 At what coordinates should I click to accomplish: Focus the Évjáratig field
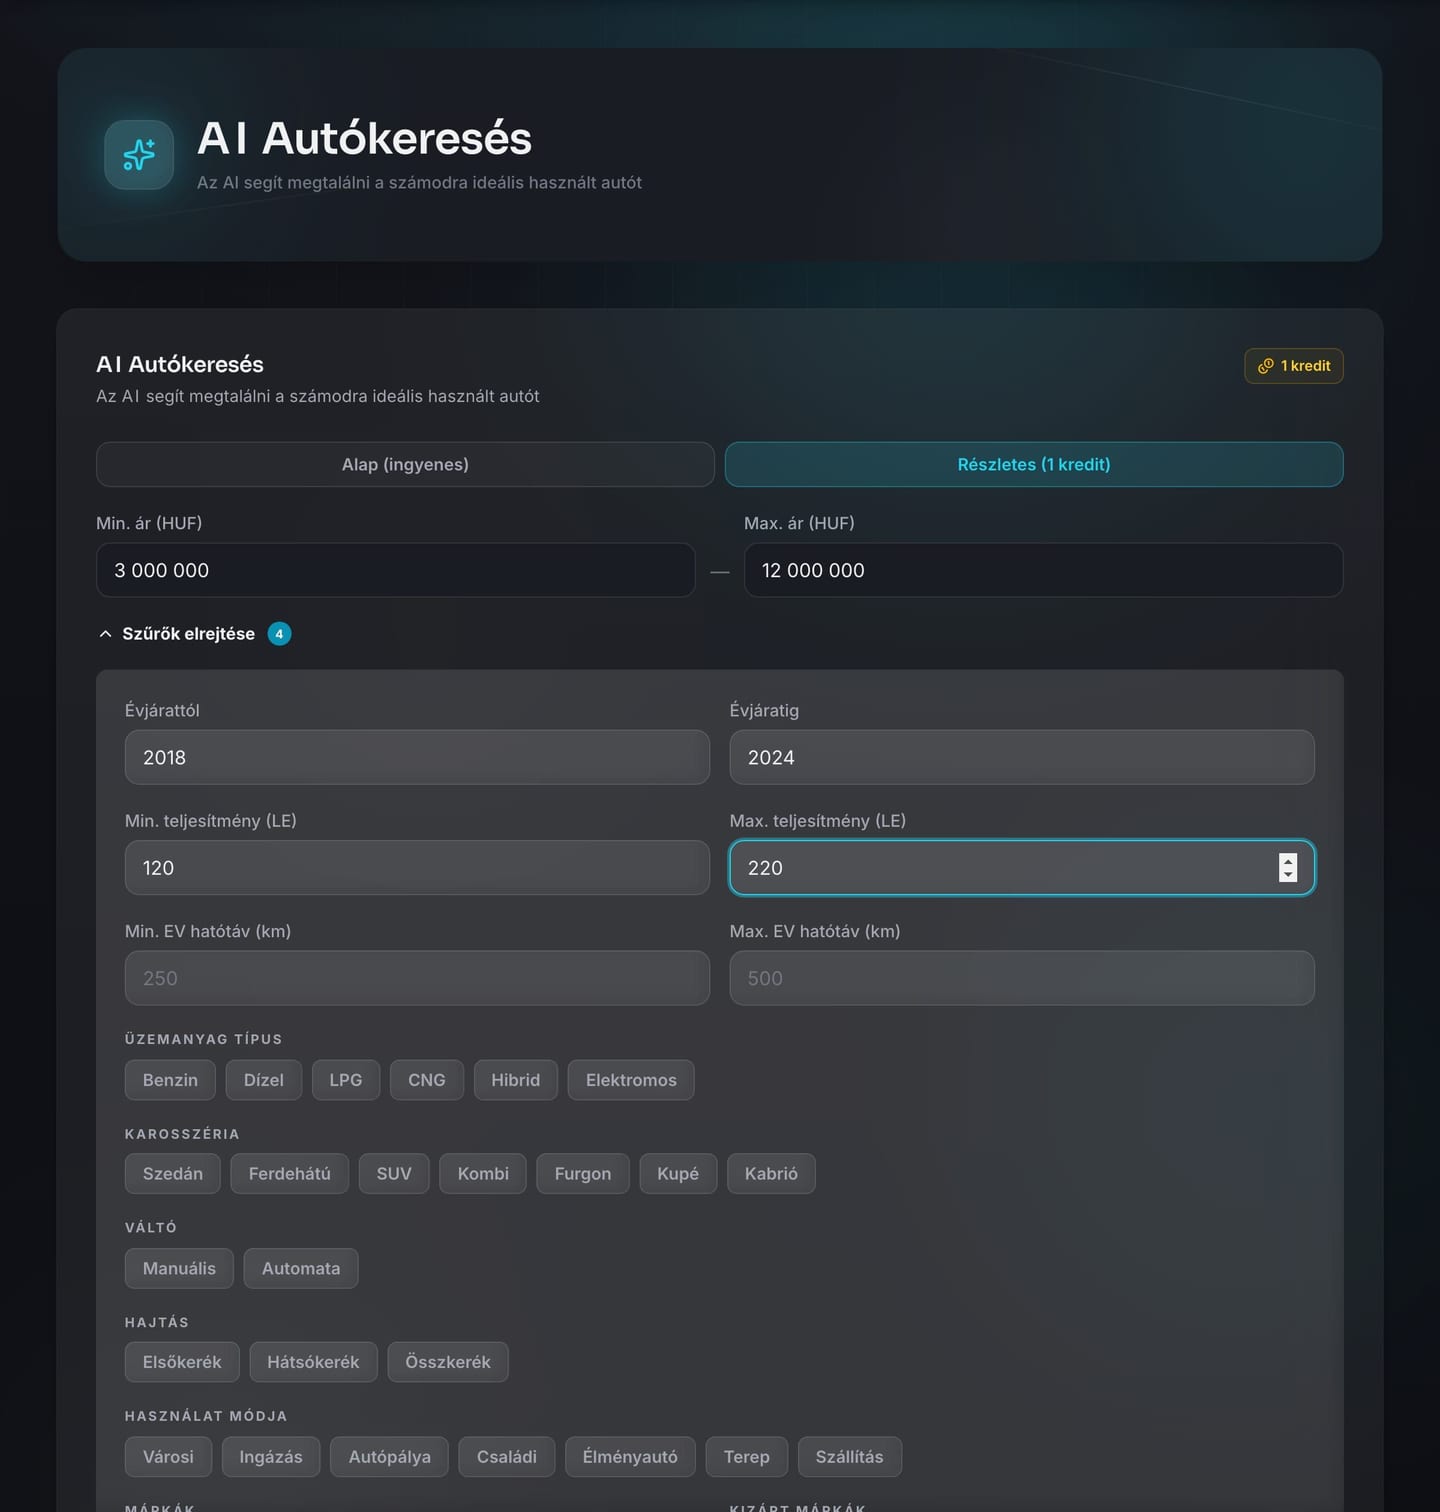[x=1022, y=757]
